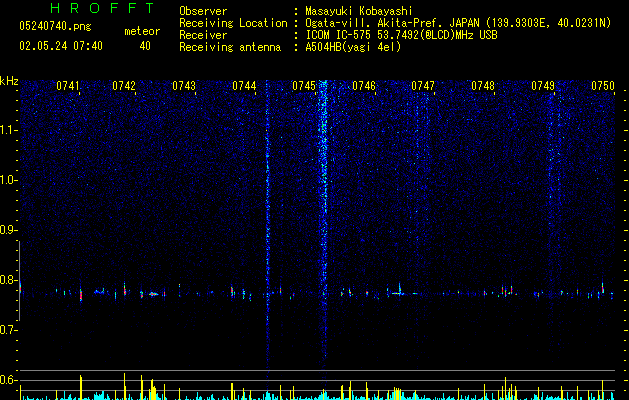This screenshot has height=400, width=629.
Task: Click the Observer label
Action: 203,11
